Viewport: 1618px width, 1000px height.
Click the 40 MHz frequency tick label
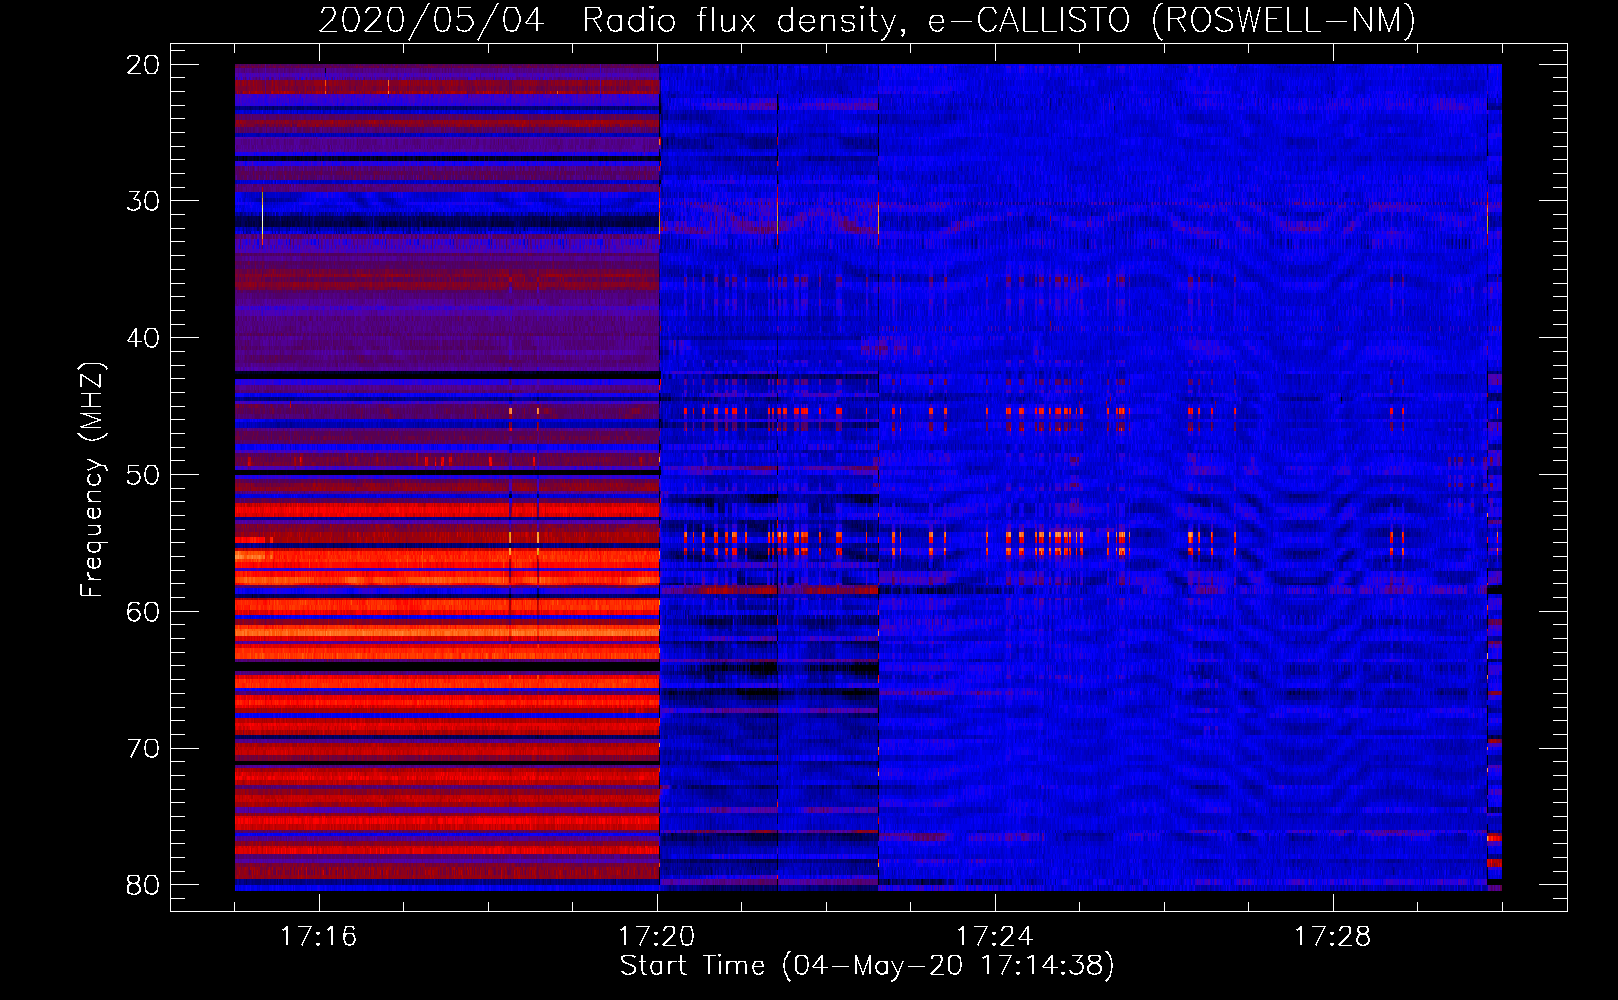point(143,338)
